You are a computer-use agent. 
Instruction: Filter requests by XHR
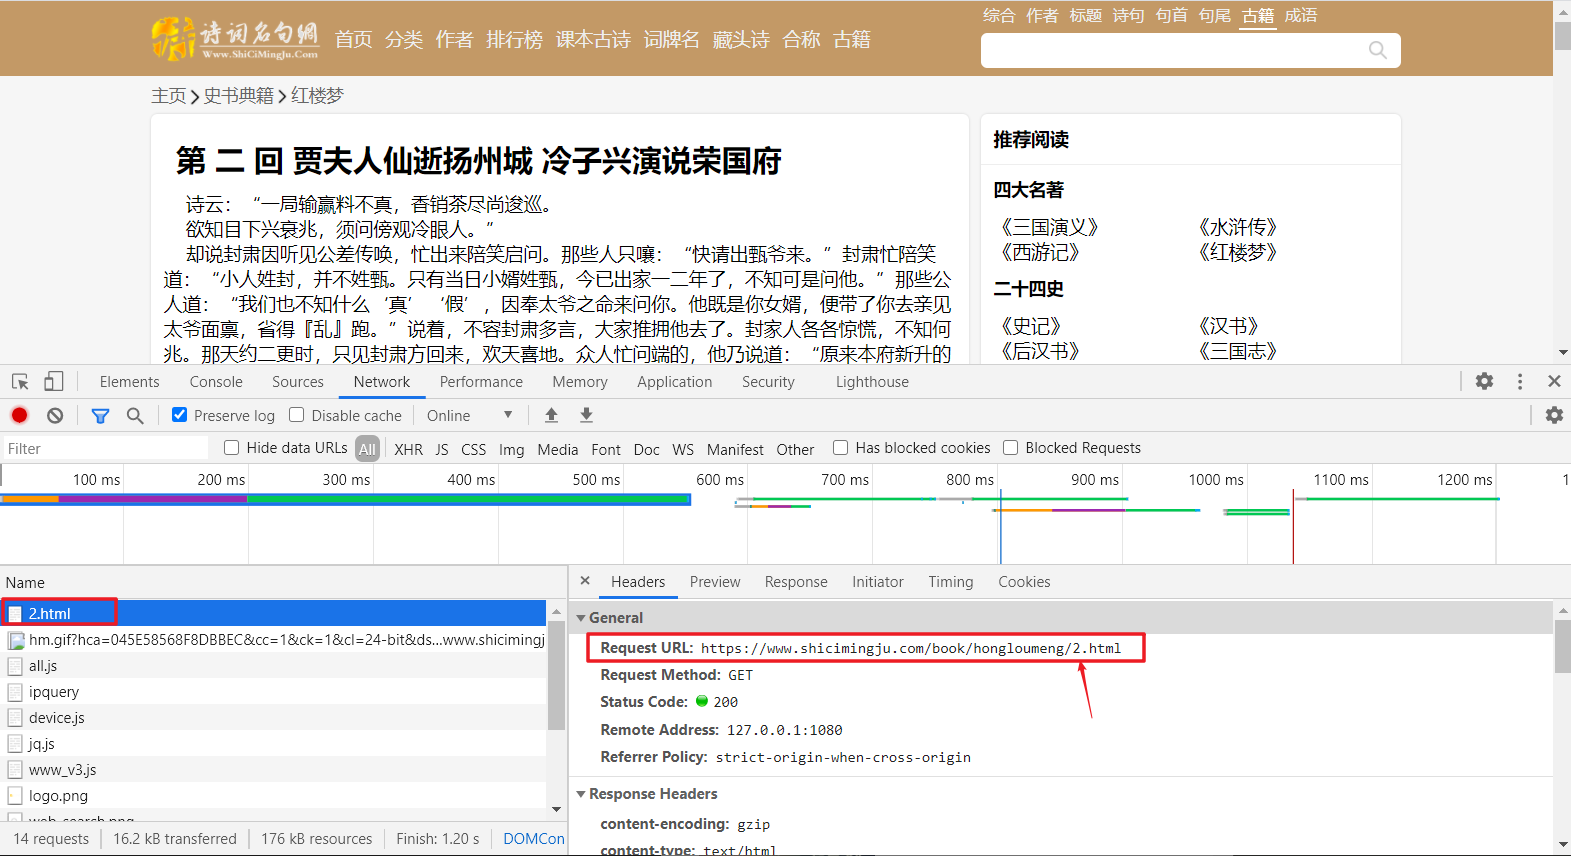408,450
